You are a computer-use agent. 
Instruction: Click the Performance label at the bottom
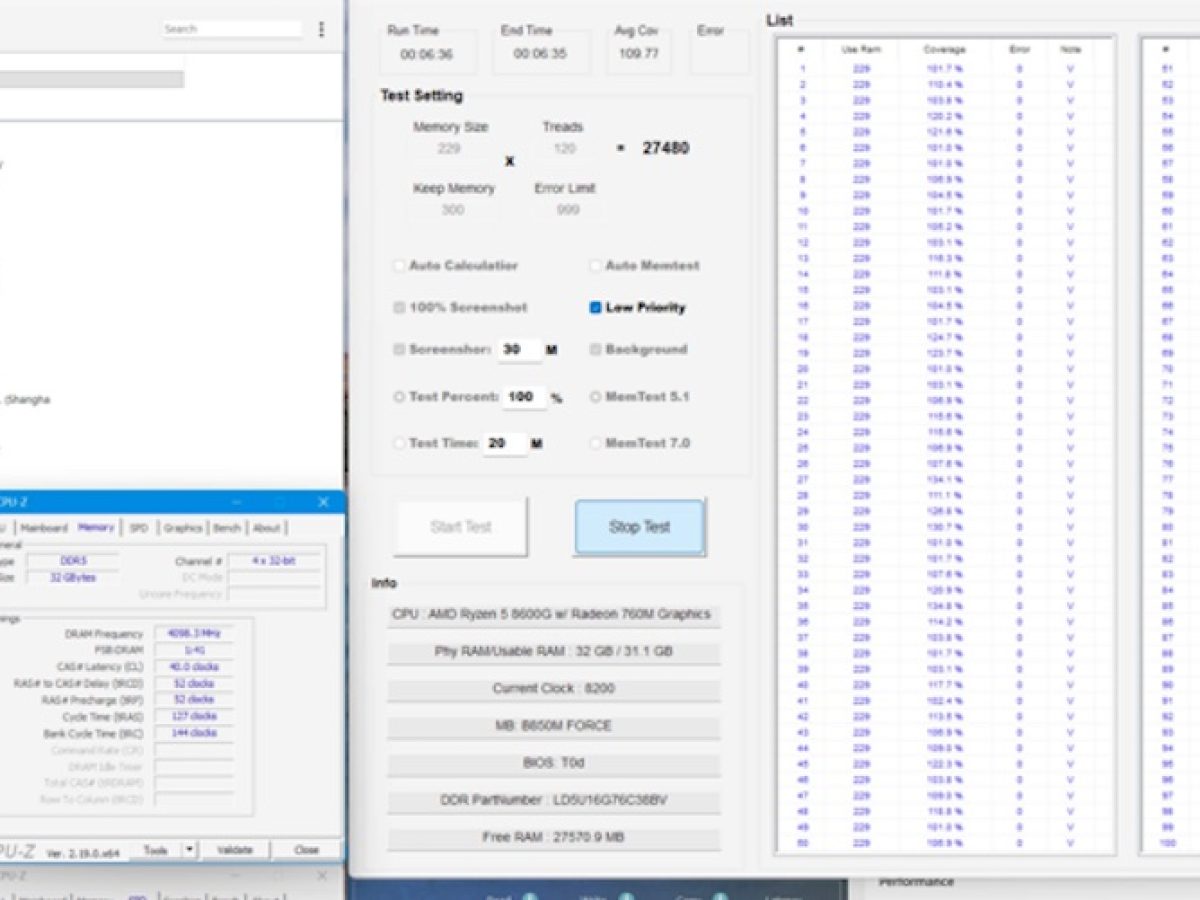[915, 882]
